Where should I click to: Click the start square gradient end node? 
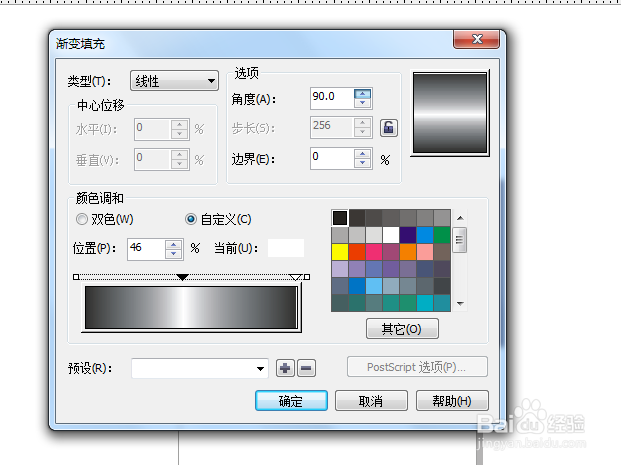click(76, 277)
